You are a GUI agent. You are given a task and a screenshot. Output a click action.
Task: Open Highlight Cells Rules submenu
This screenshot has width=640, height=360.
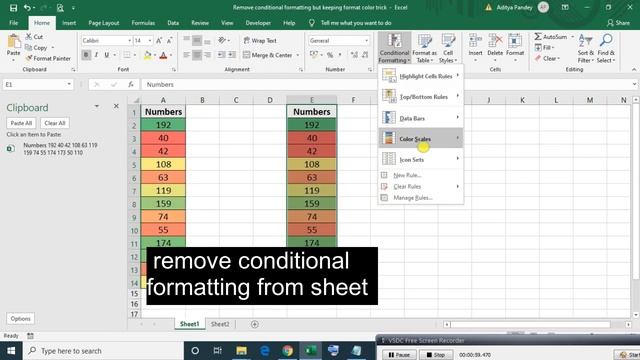tap(421, 76)
